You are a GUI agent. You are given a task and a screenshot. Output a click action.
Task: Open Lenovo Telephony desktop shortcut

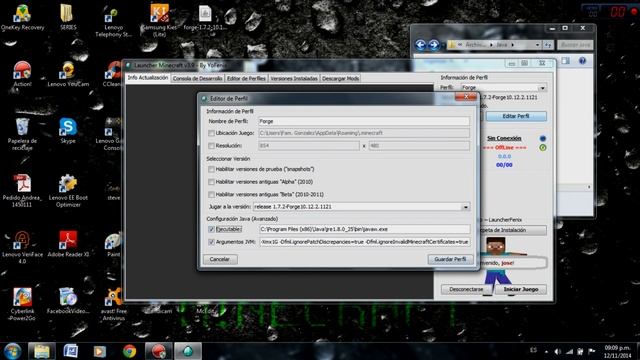(x=113, y=22)
